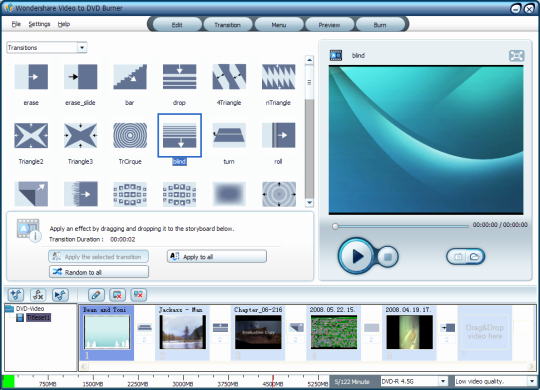
Task: Select the 2008.04.19.17 clip thumbnail
Action: coord(409,332)
